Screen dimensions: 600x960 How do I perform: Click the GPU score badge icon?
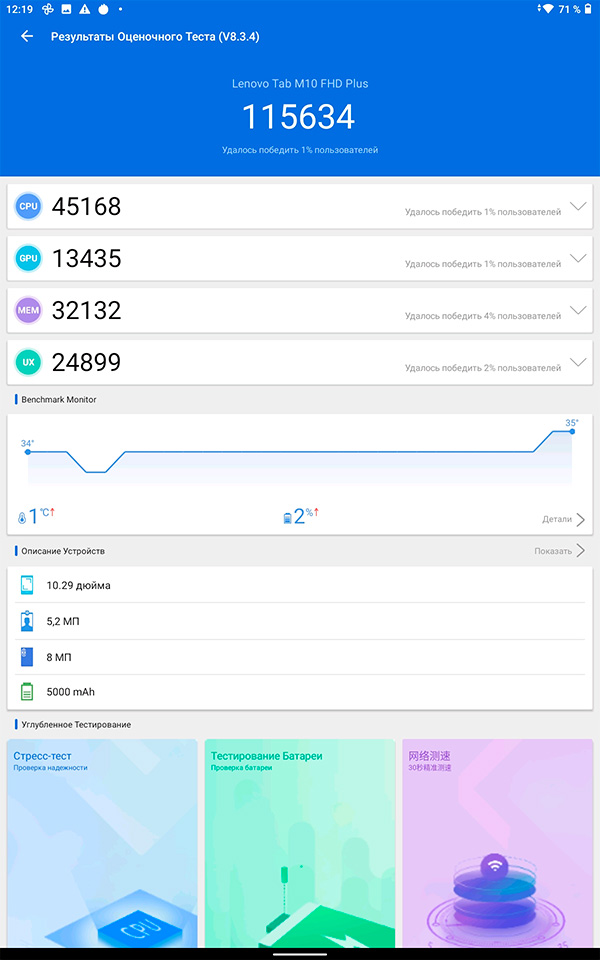[x=28, y=258]
